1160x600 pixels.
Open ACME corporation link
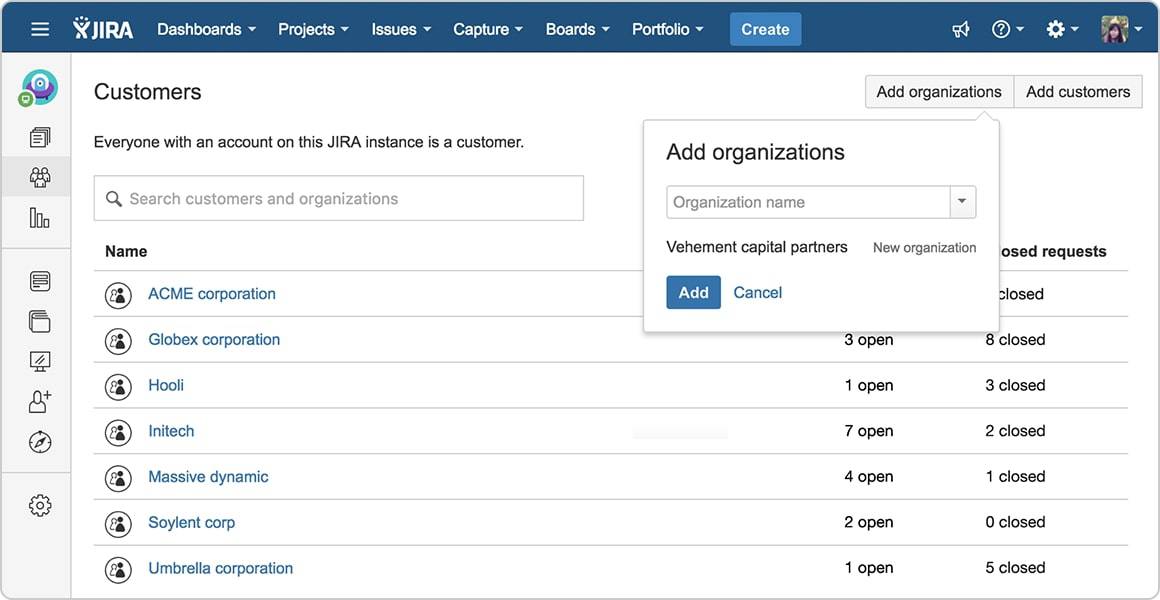(x=212, y=294)
